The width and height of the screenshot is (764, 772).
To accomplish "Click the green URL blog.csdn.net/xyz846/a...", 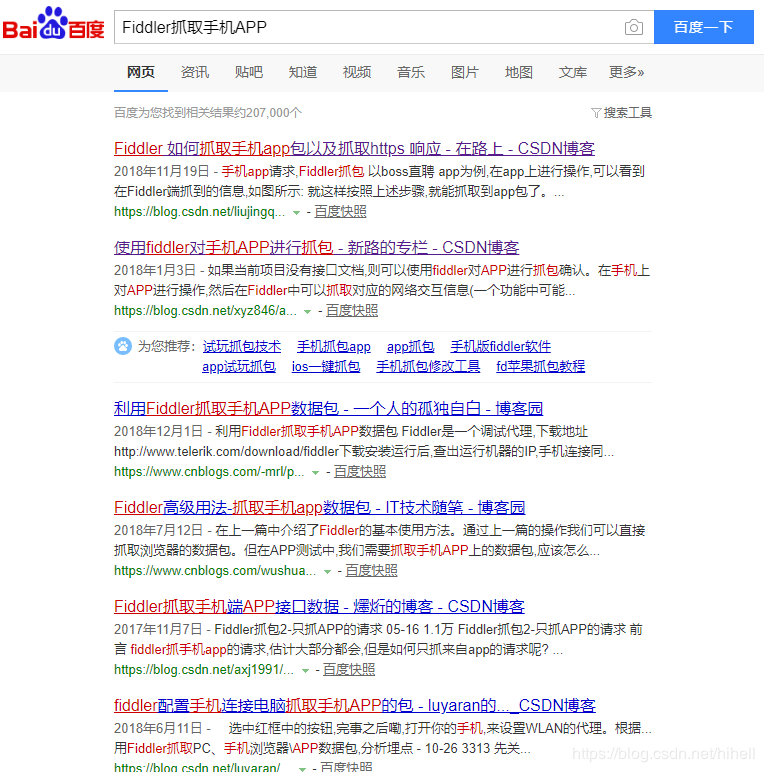I will [205, 311].
